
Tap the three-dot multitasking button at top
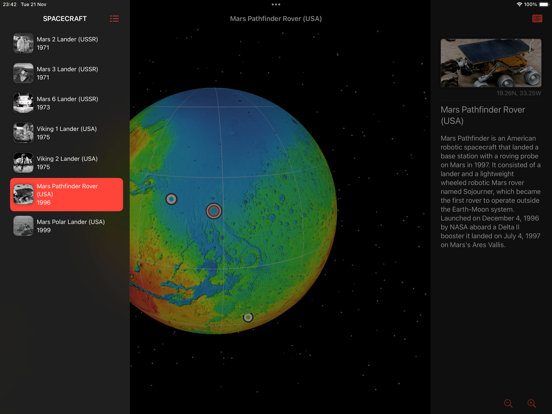coord(276,5)
